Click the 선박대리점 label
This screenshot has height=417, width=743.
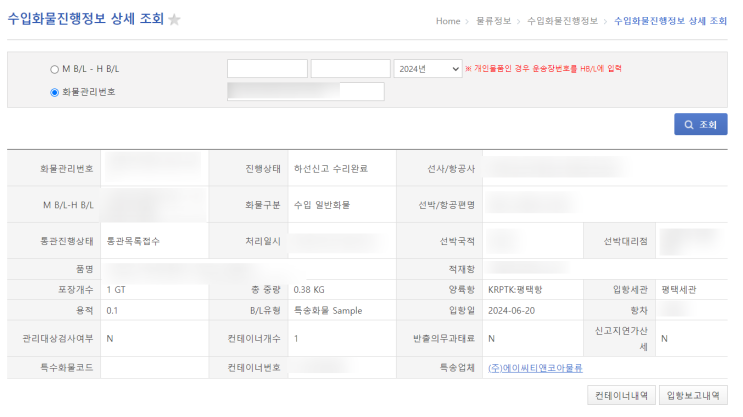point(625,241)
